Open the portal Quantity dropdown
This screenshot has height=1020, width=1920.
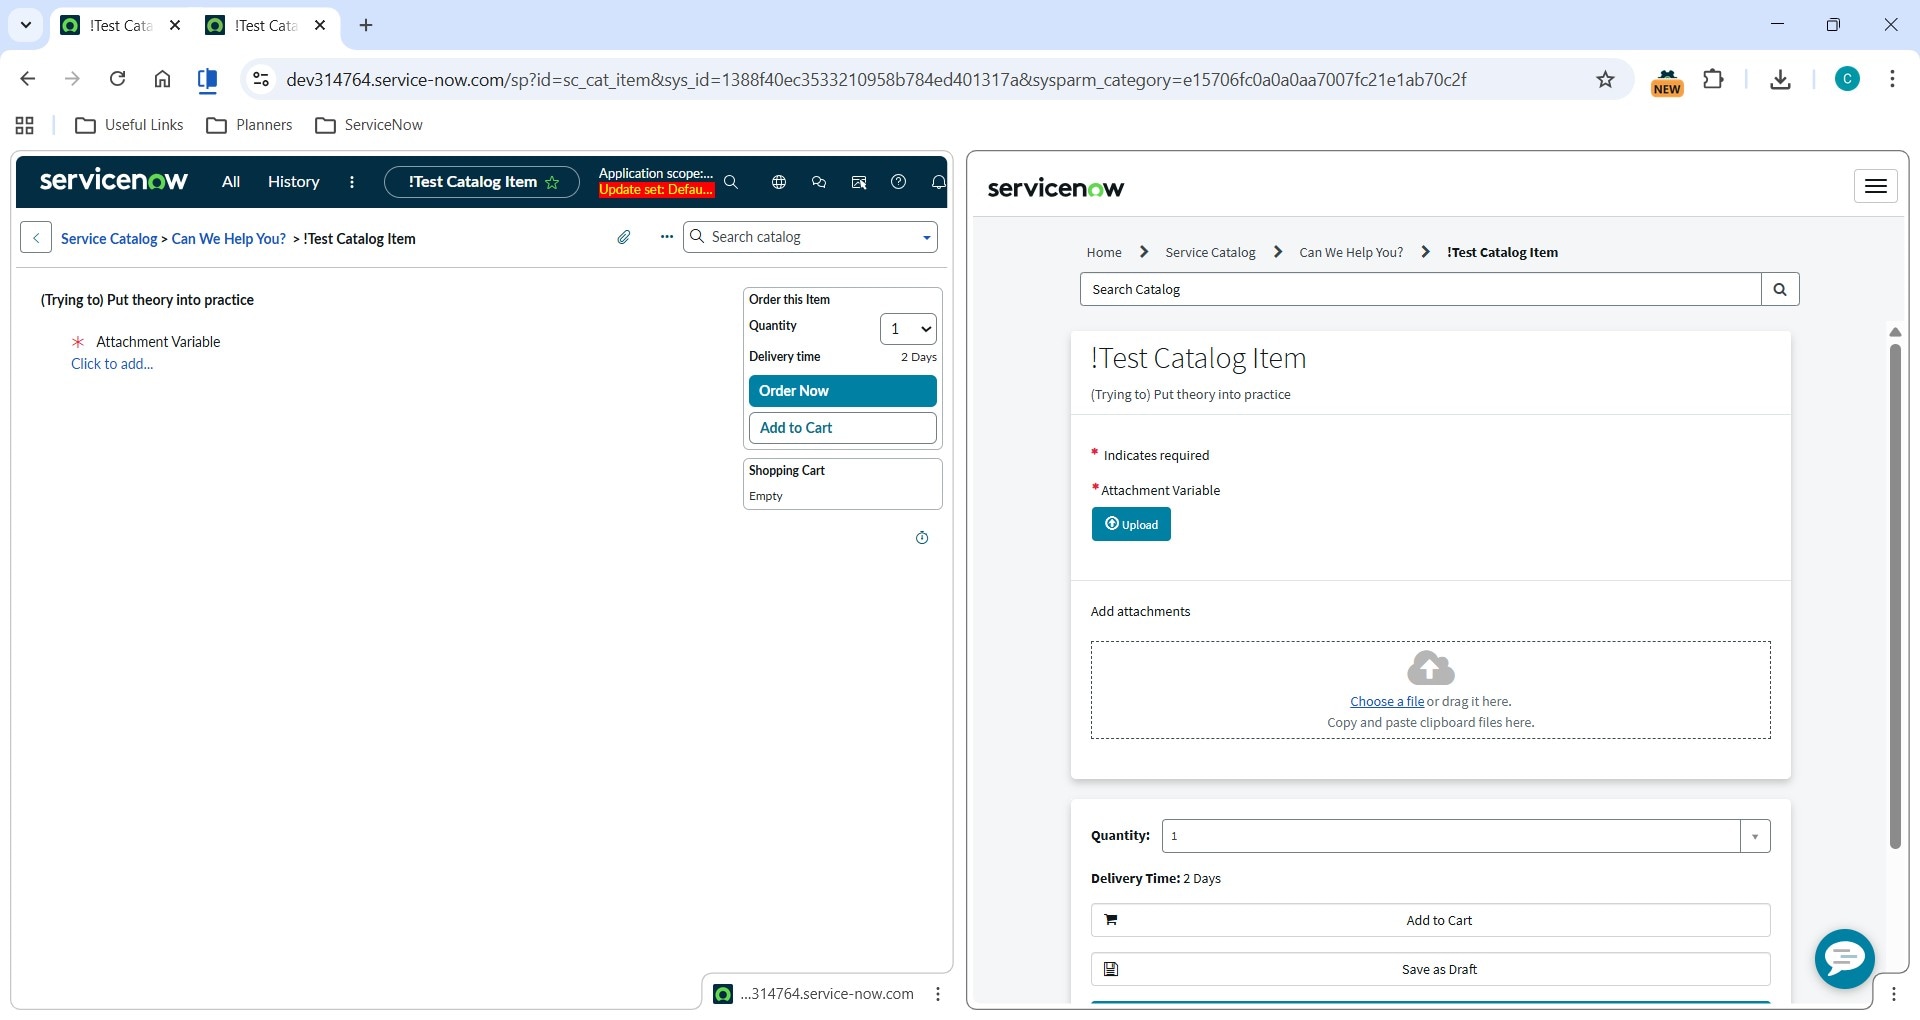[1466, 836]
